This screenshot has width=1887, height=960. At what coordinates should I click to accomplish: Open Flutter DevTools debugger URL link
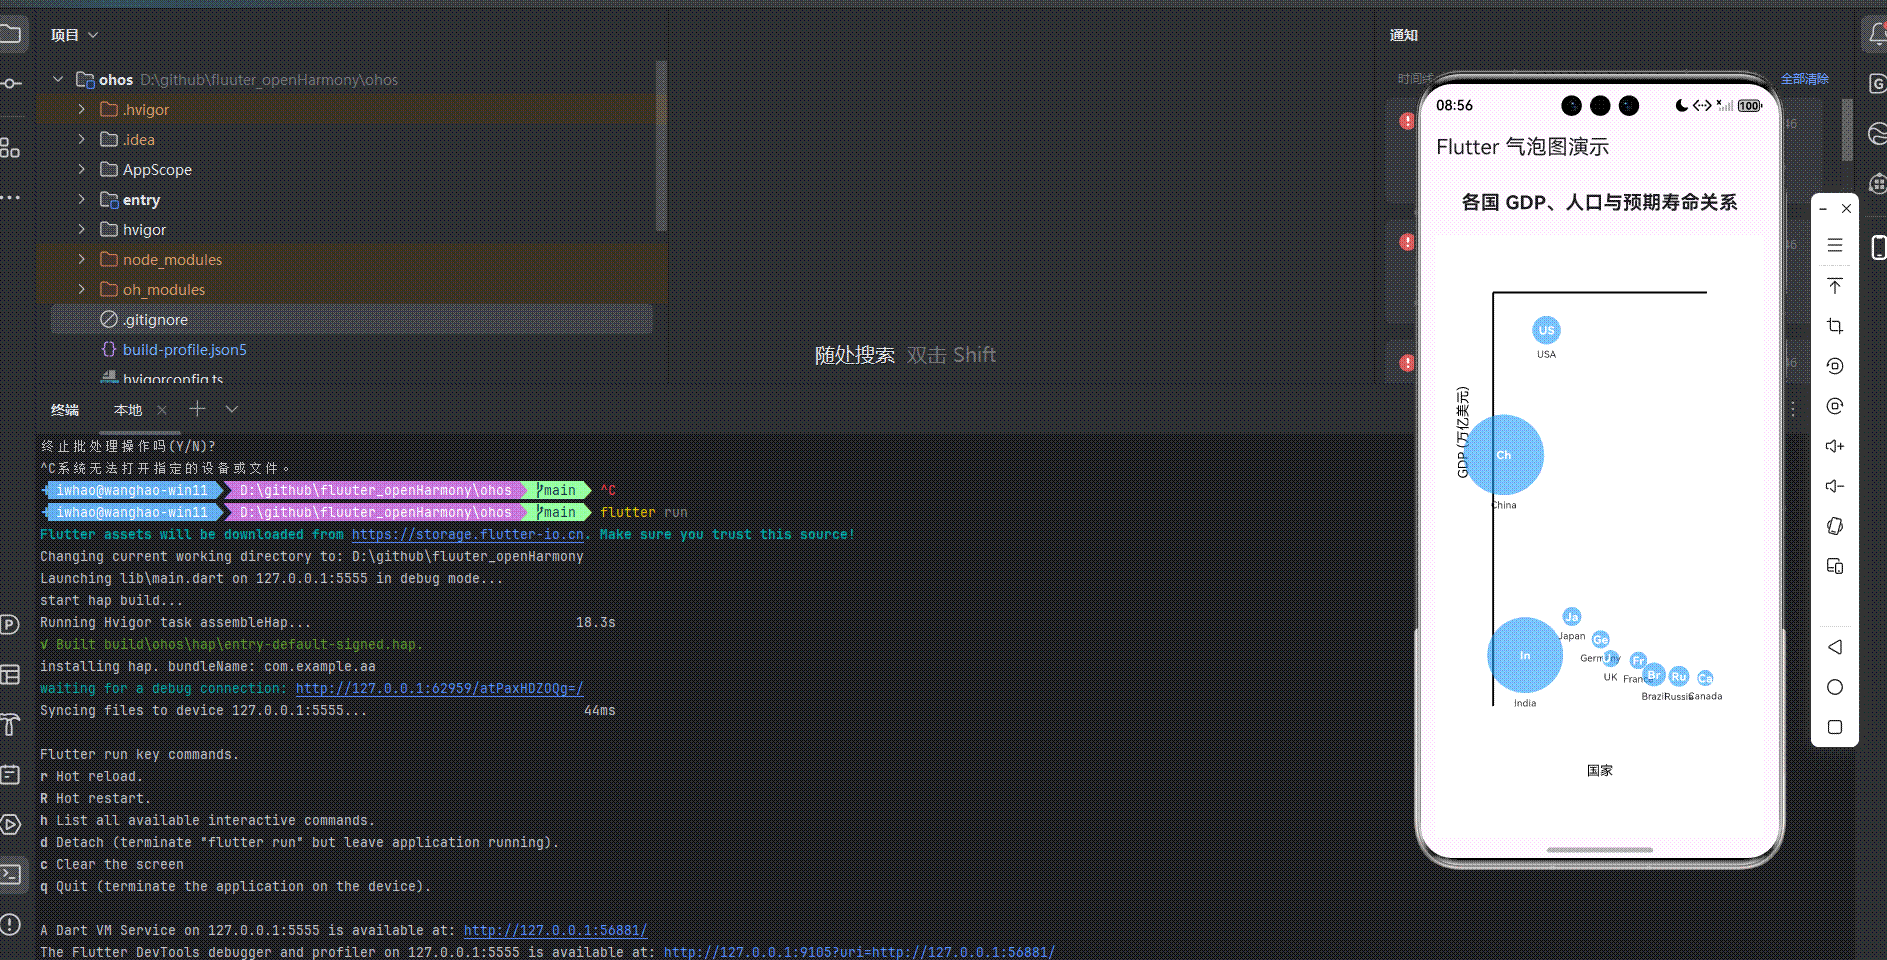click(860, 952)
